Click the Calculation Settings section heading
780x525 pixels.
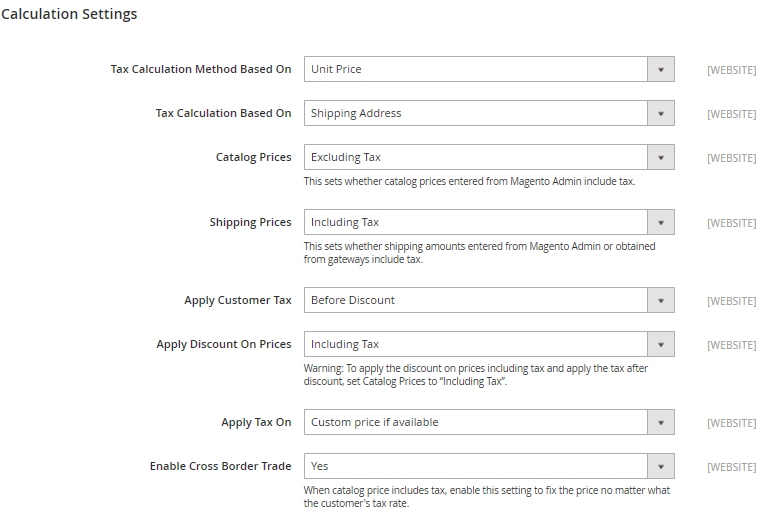pos(69,14)
